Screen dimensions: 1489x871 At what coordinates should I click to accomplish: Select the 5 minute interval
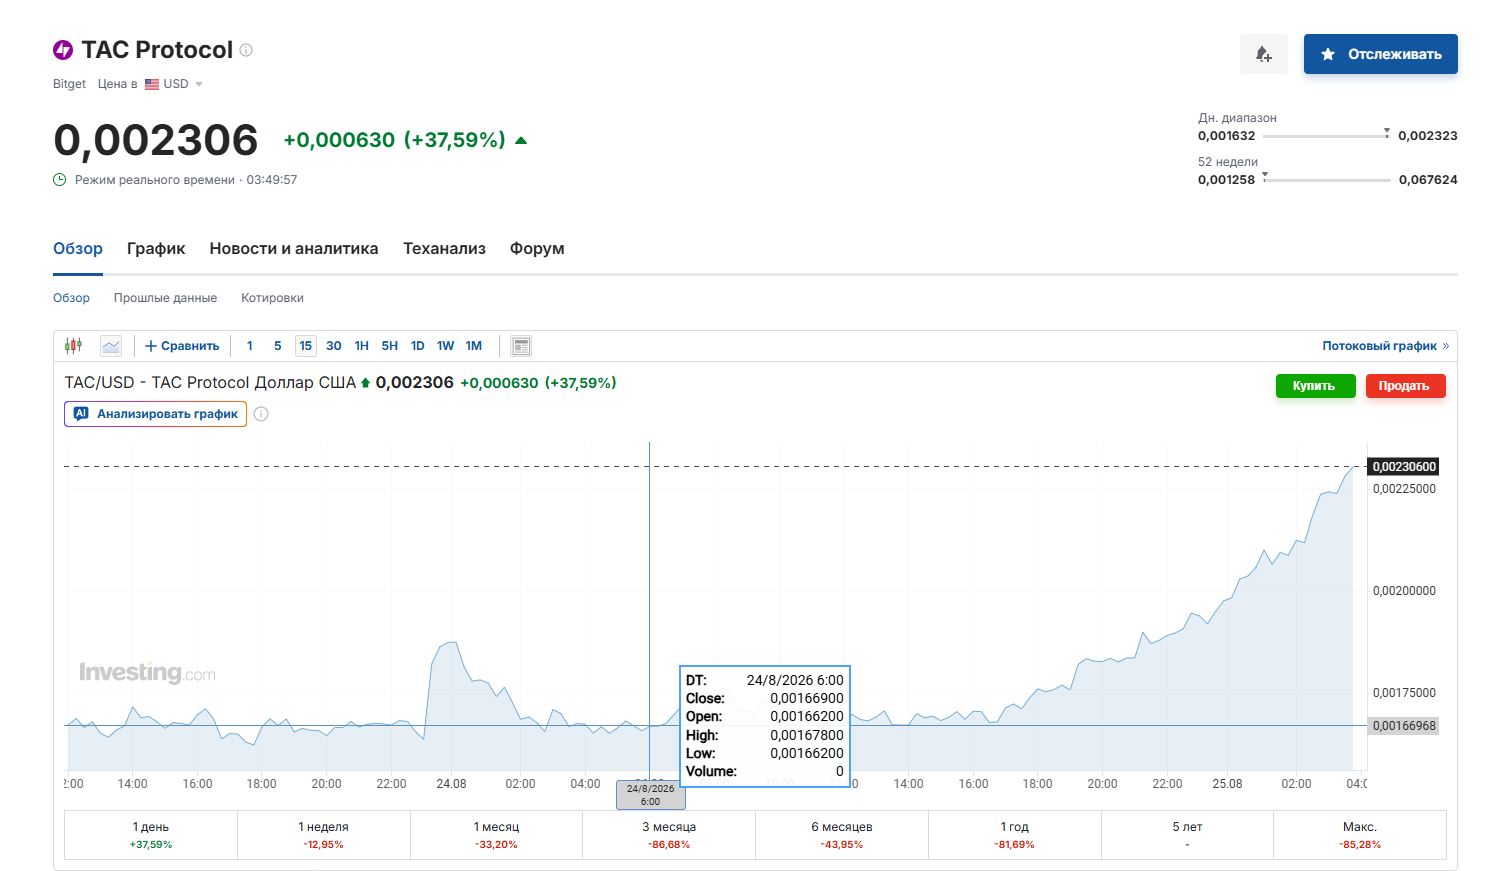[x=278, y=346]
